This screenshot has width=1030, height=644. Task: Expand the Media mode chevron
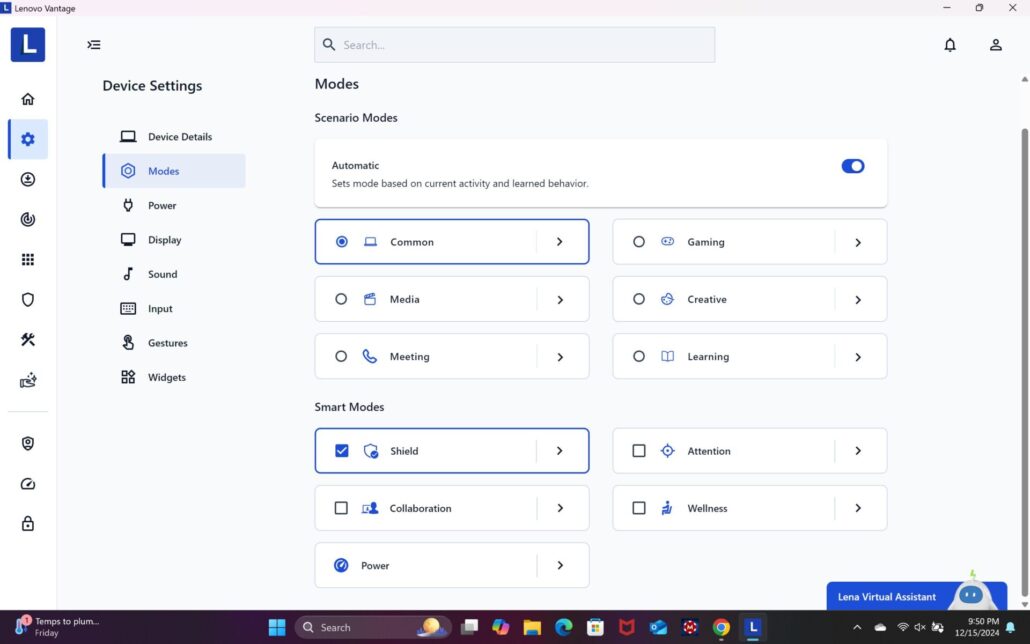coord(560,300)
